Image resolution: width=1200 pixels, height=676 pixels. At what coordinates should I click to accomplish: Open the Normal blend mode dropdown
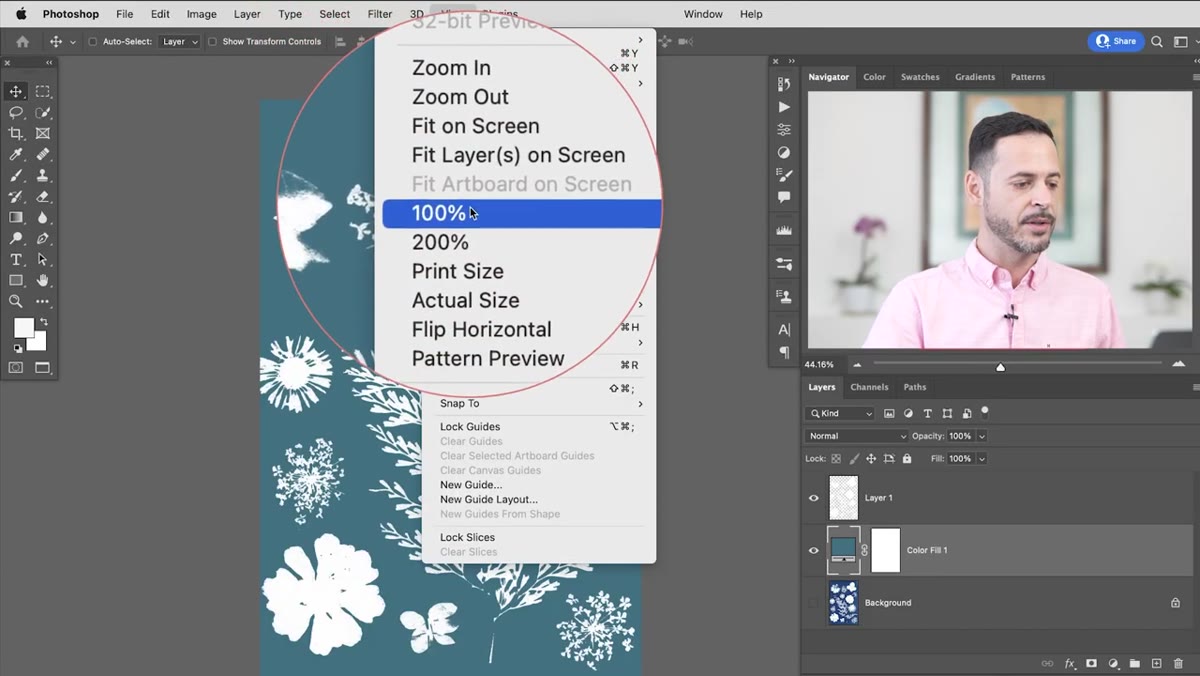click(856, 436)
